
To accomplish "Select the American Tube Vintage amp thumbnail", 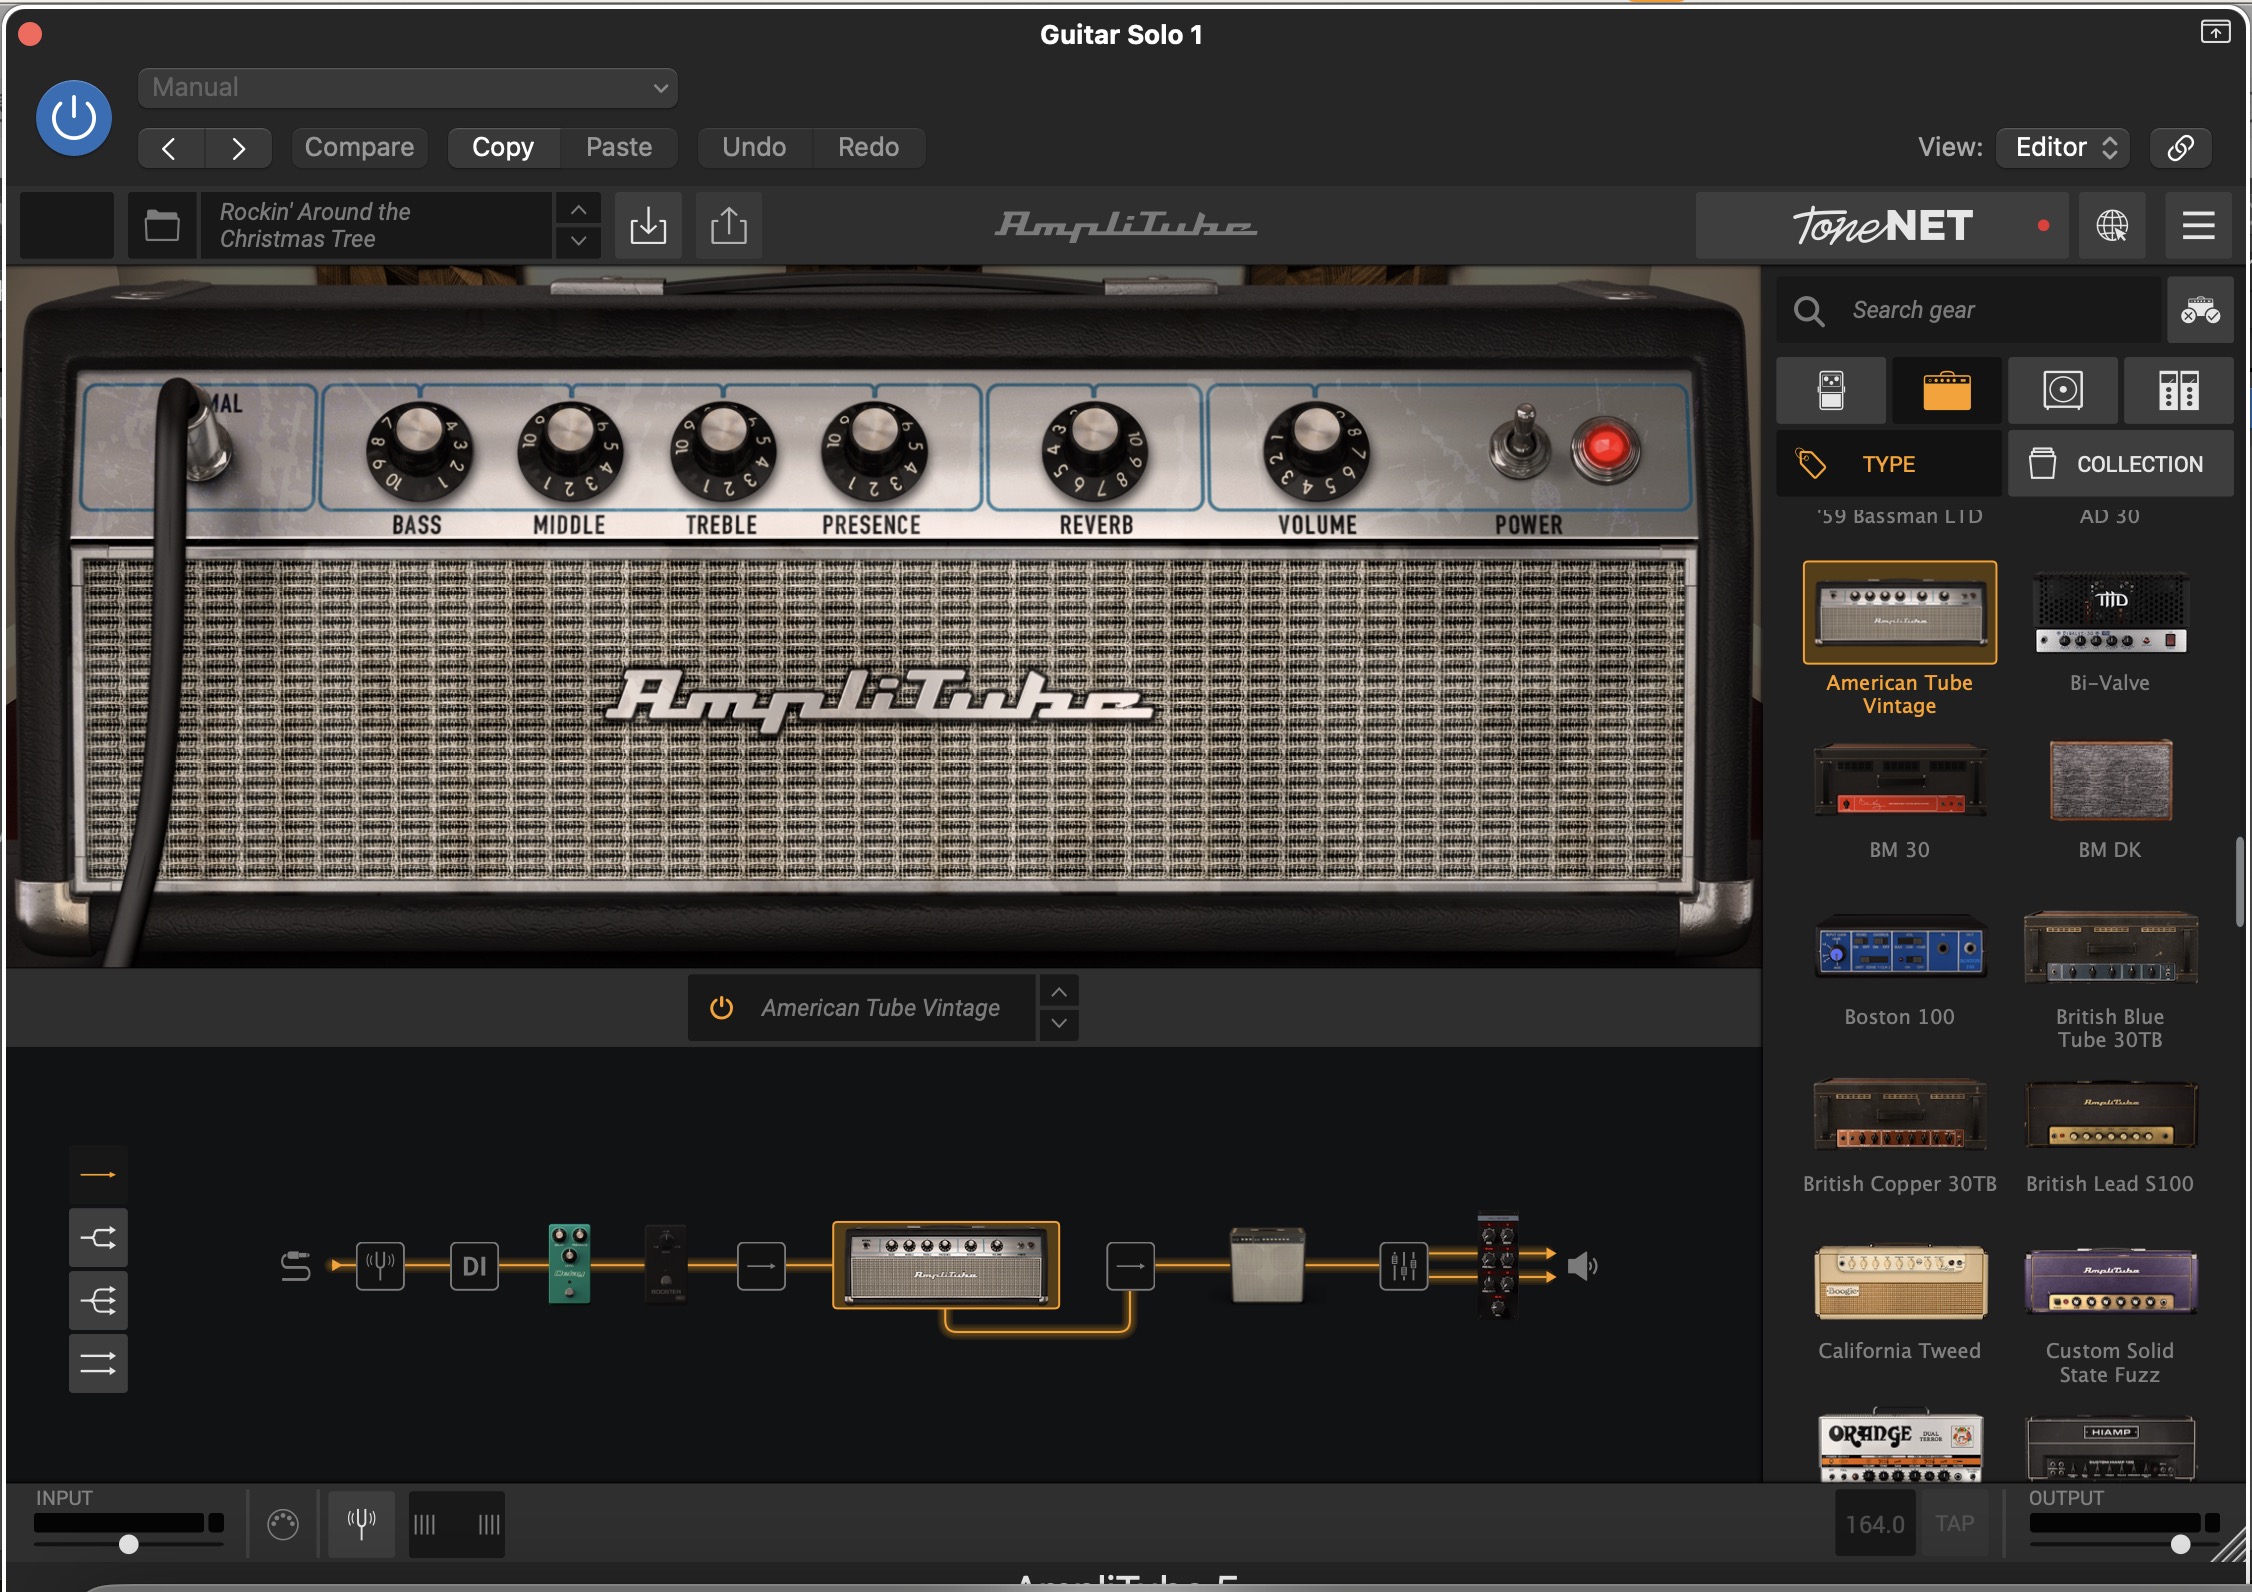I will click(x=1900, y=613).
